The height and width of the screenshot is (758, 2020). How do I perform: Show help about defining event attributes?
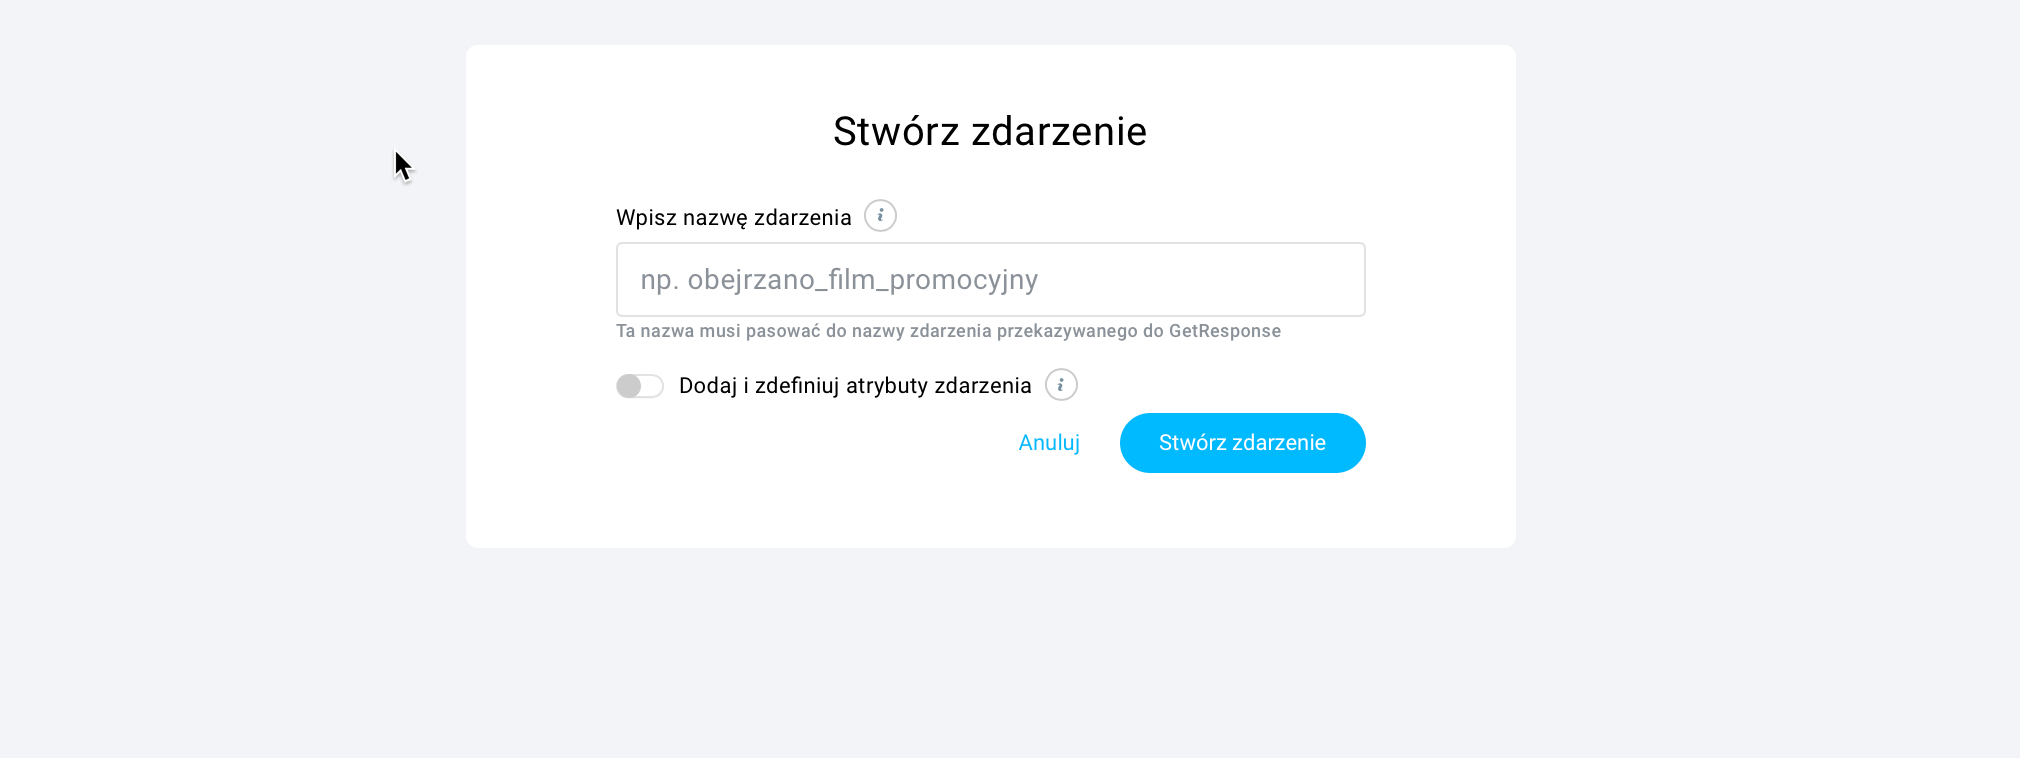tap(1061, 384)
